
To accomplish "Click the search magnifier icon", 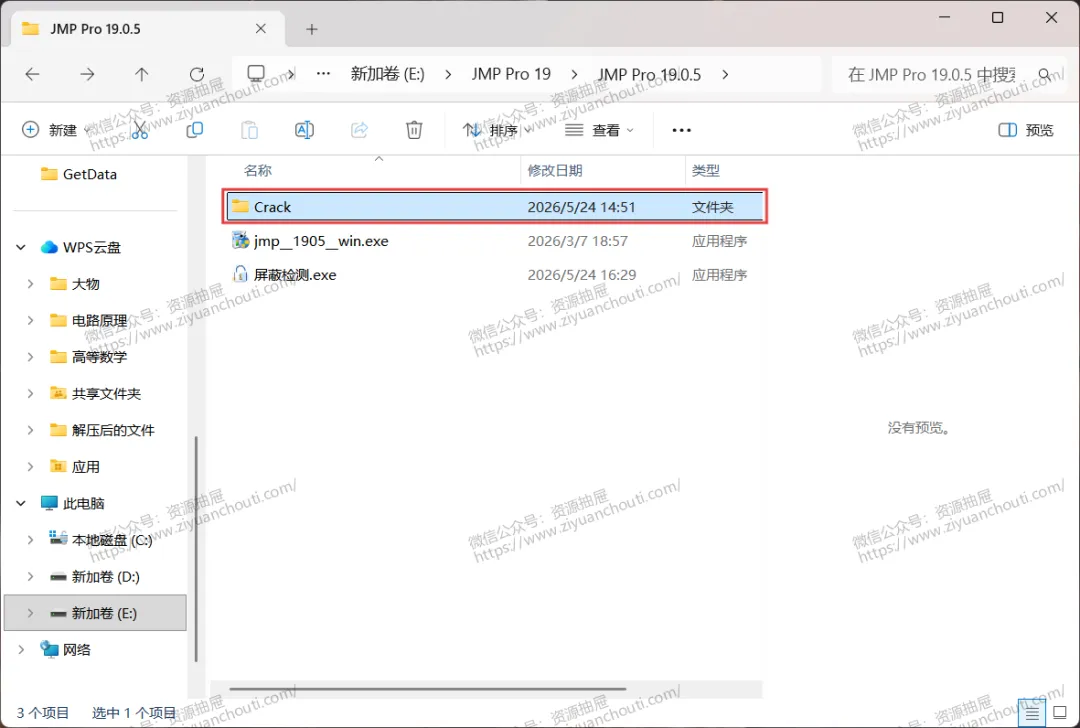I will [1045, 74].
